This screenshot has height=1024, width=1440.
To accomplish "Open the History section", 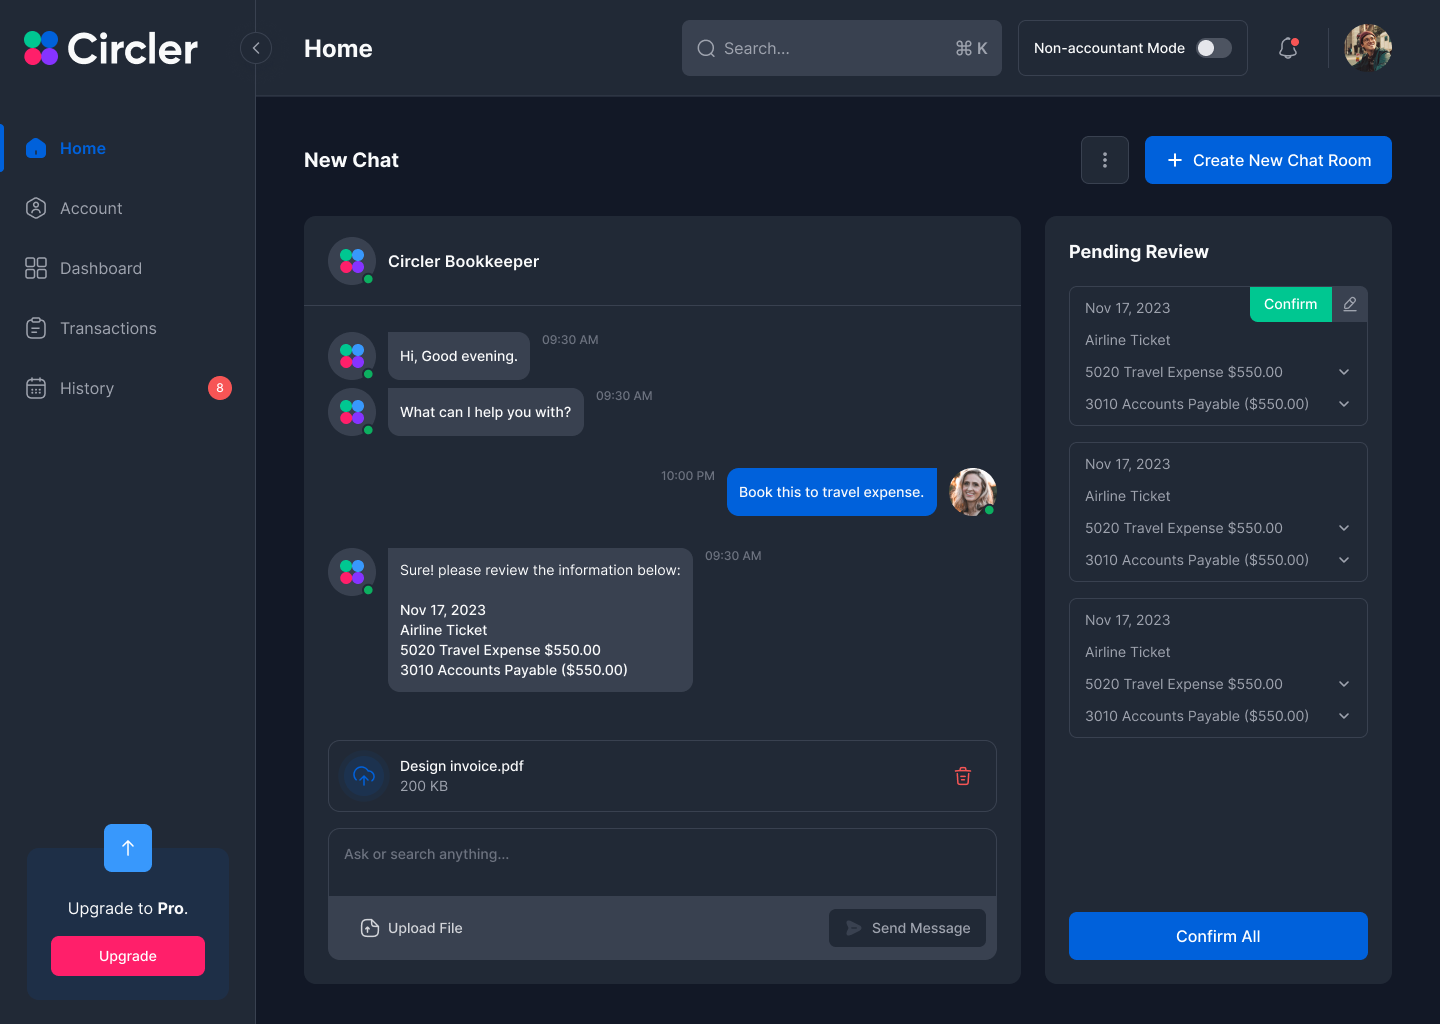I will coord(86,388).
